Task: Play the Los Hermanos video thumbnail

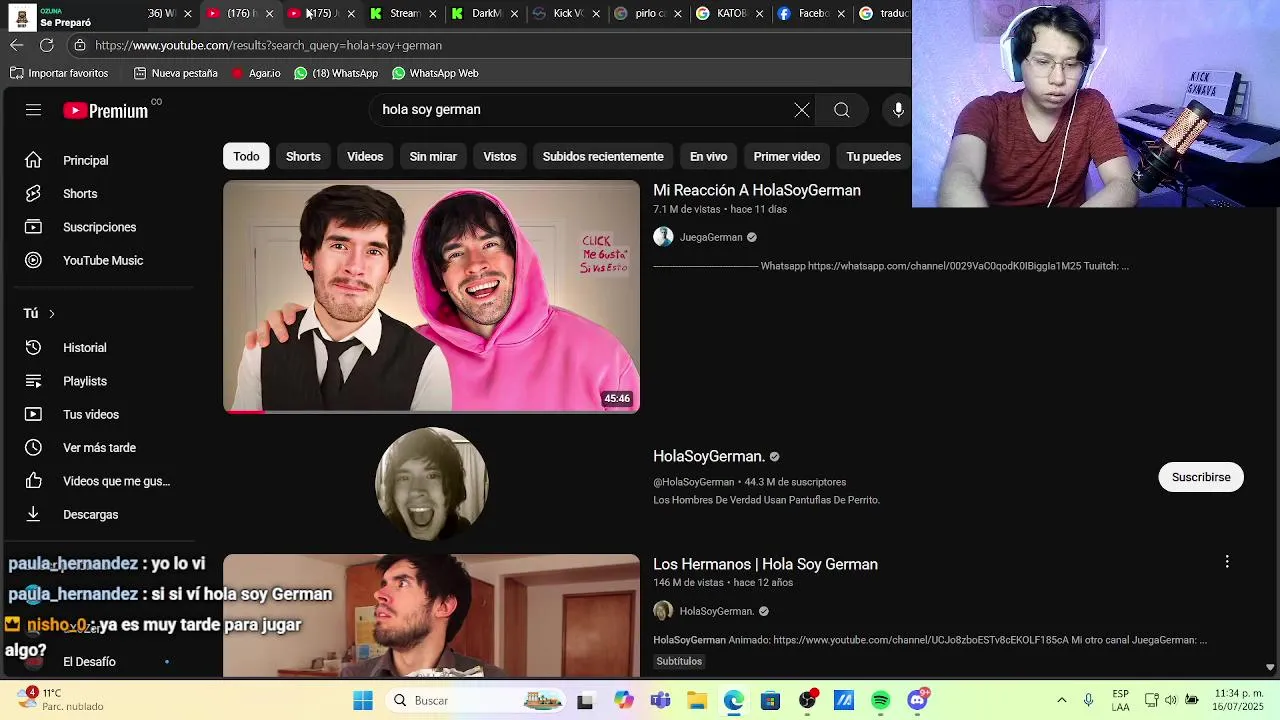Action: (x=431, y=615)
